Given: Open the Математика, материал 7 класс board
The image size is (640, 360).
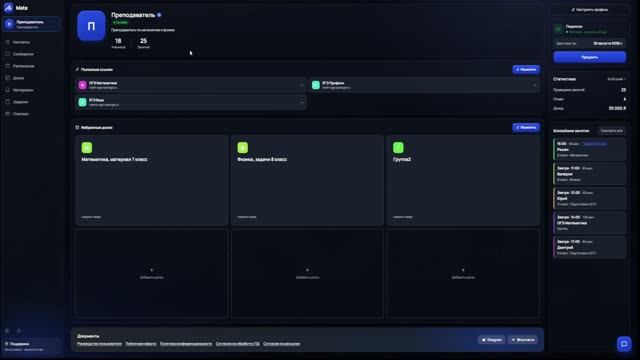Looking at the screenshot, I should pos(151,180).
